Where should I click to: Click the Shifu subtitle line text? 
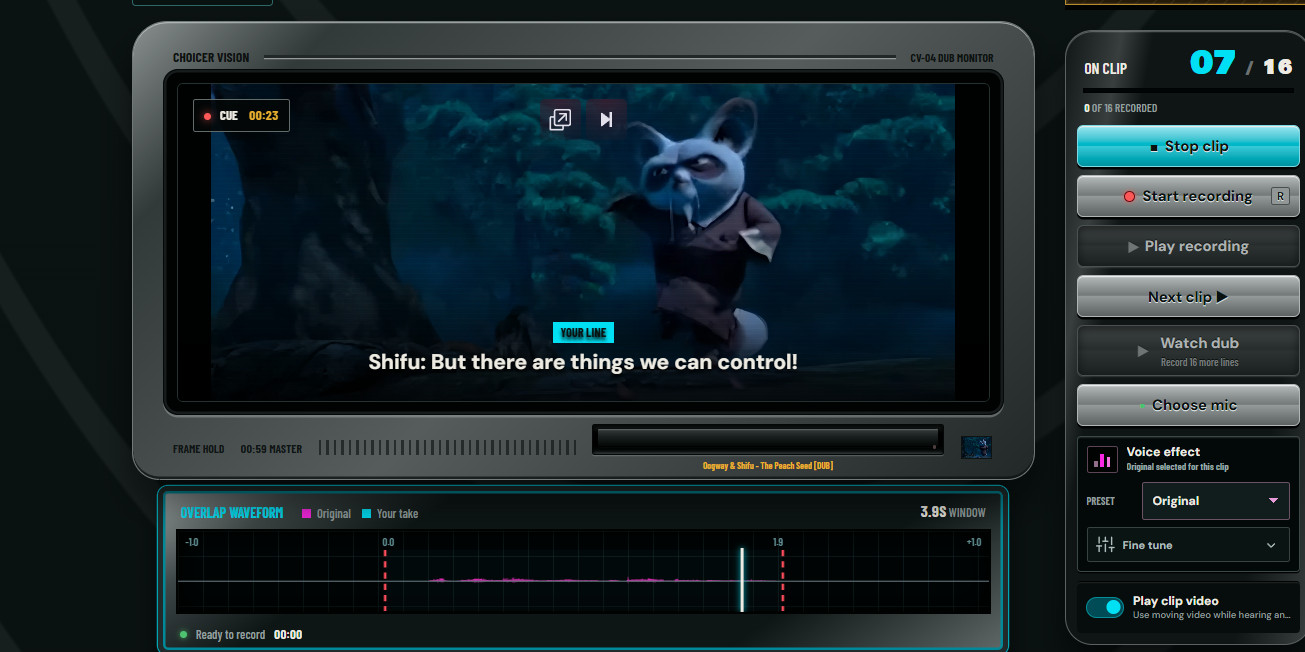pos(583,362)
